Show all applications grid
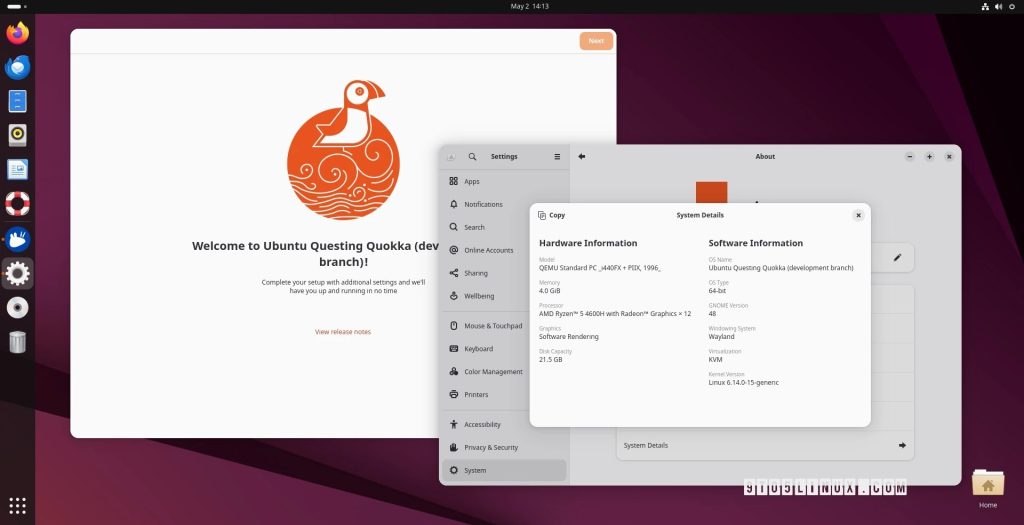Viewport: 1024px width, 525px height. tap(17, 505)
